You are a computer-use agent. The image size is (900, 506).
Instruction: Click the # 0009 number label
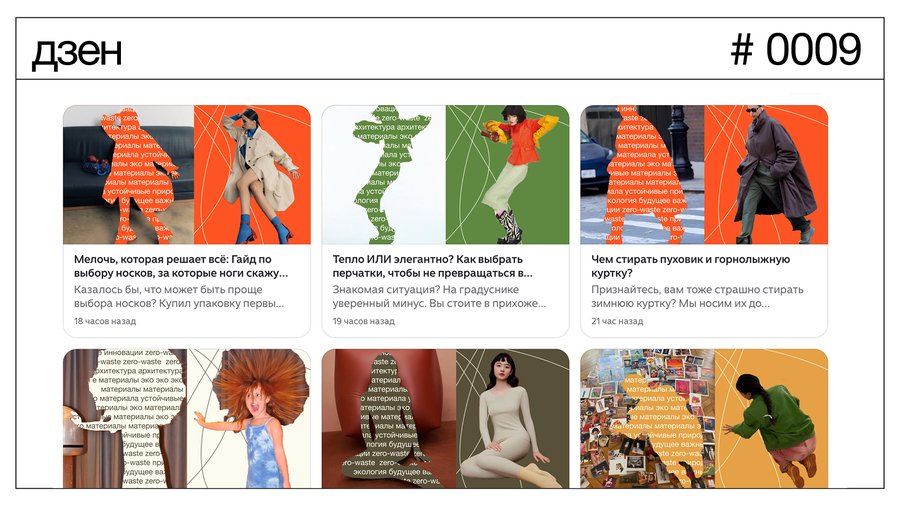(x=796, y=49)
